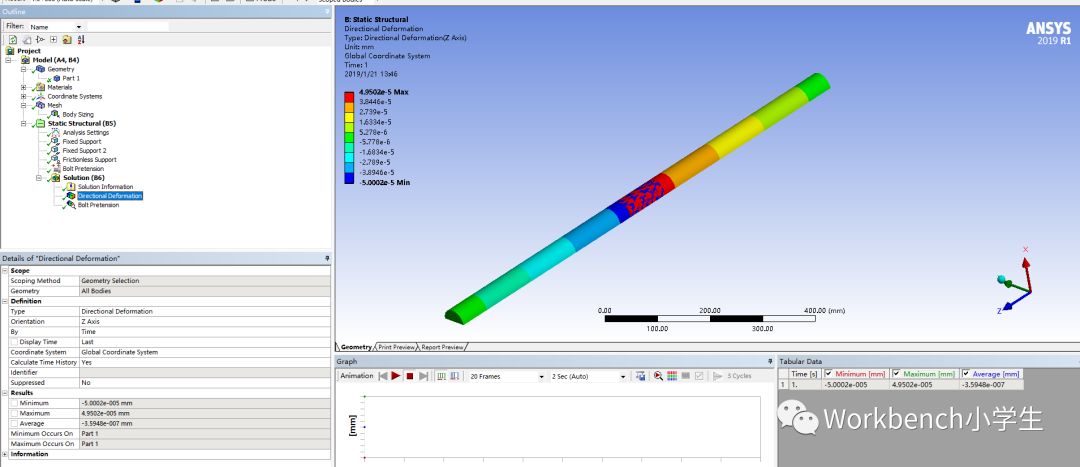
Task: Expand the Information section in Details
Action: coord(5,454)
